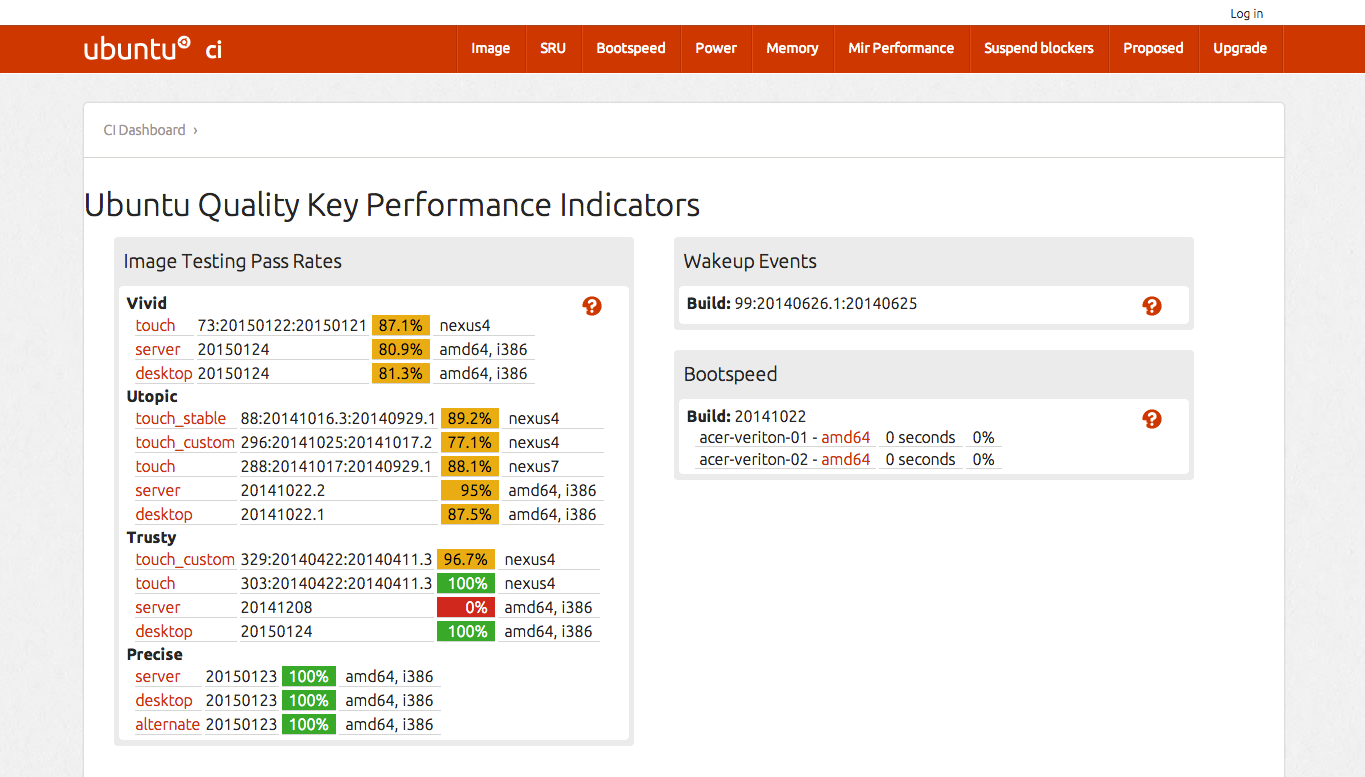This screenshot has height=777, width=1365.
Task: Open Utopic touch_custom link
Action: pos(185,442)
